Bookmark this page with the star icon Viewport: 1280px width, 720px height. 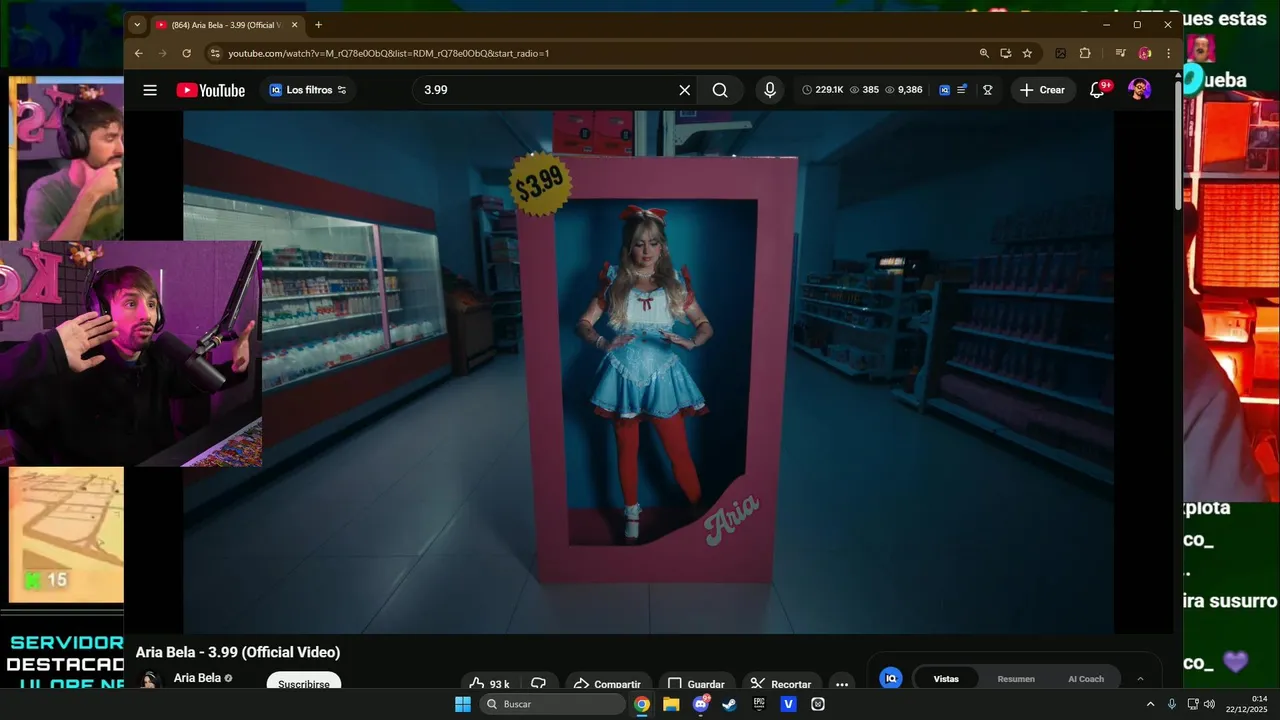click(x=1027, y=53)
